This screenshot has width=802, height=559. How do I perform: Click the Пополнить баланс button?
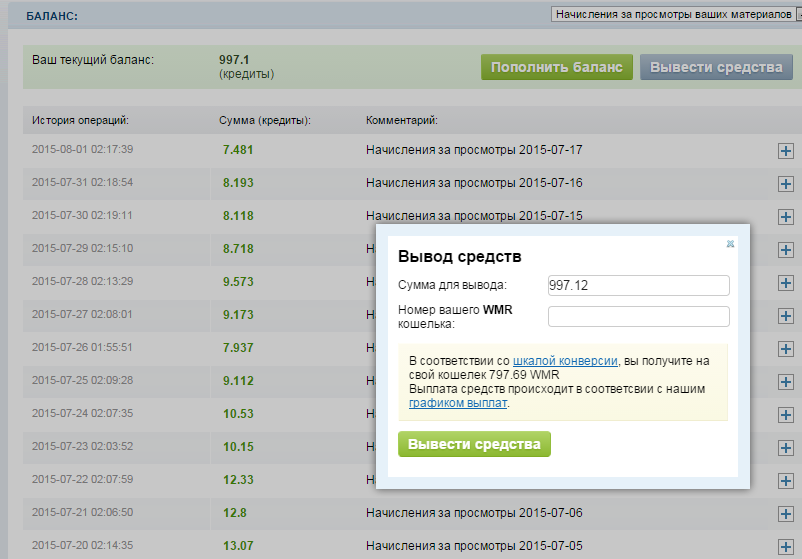556,67
